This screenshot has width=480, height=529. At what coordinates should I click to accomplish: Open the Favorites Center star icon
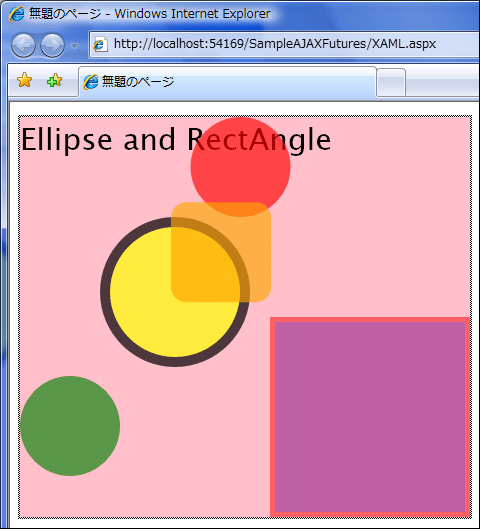pos(24,81)
